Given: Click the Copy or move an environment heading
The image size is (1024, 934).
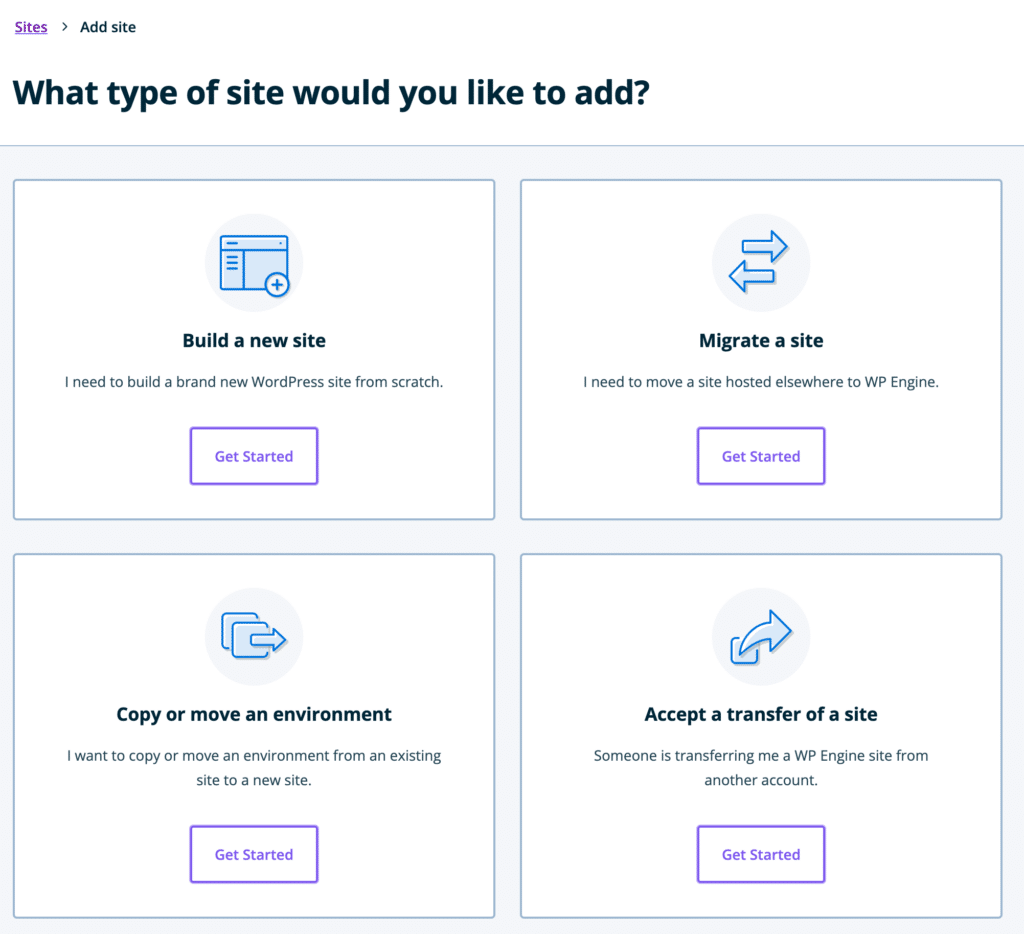Looking at the screenshot, I should pyautogui.click(x=254, y=714).
